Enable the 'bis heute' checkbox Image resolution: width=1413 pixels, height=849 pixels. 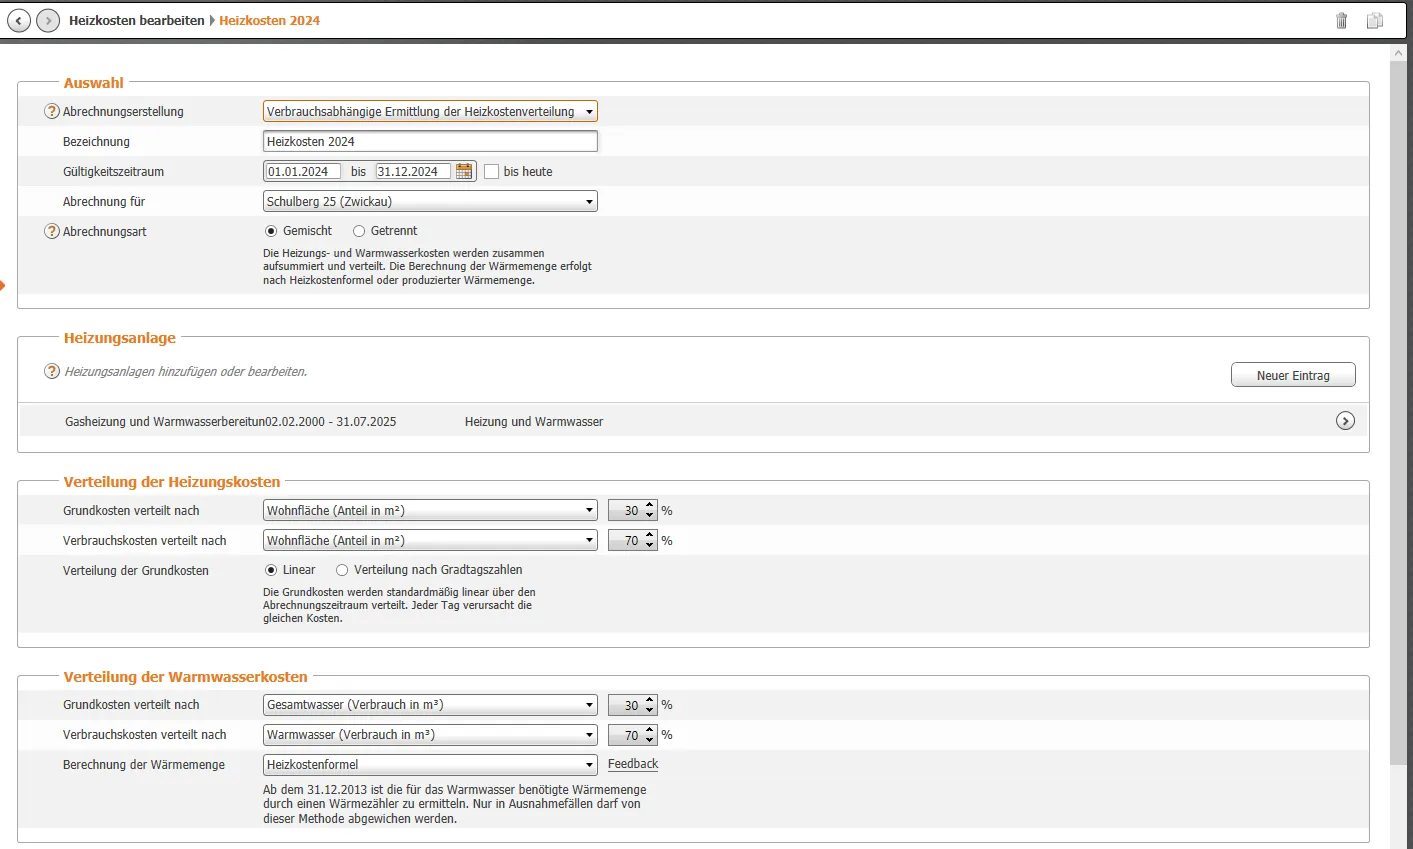coord(492,171)
